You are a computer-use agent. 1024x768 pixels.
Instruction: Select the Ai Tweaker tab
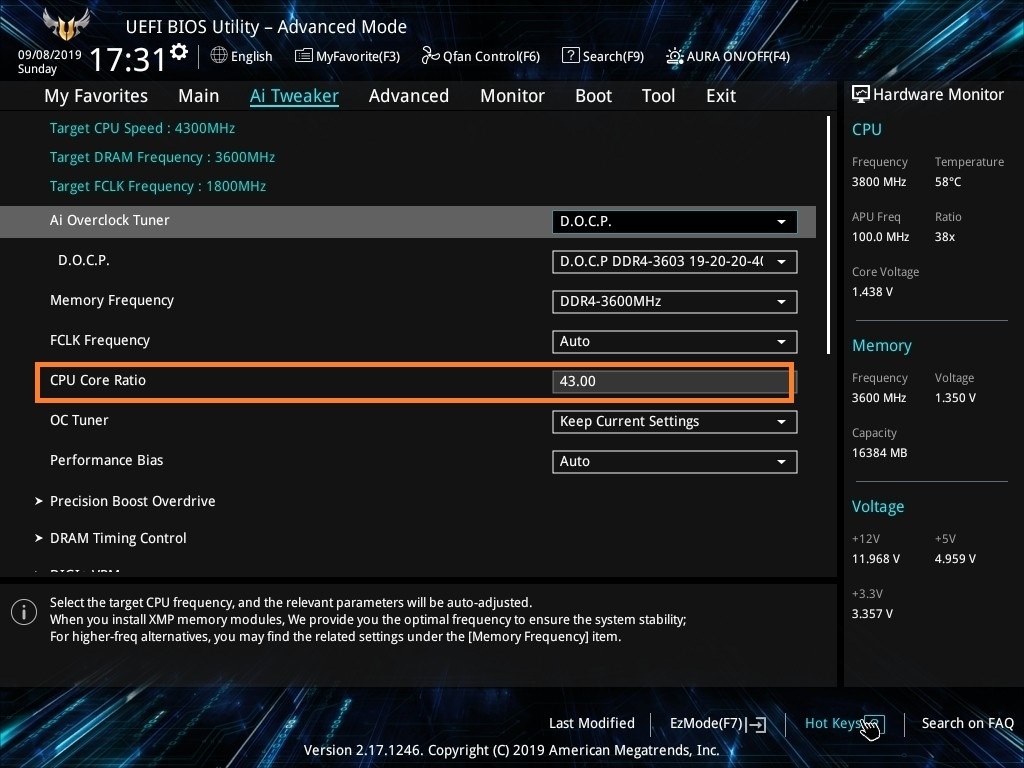coord(294,96)
